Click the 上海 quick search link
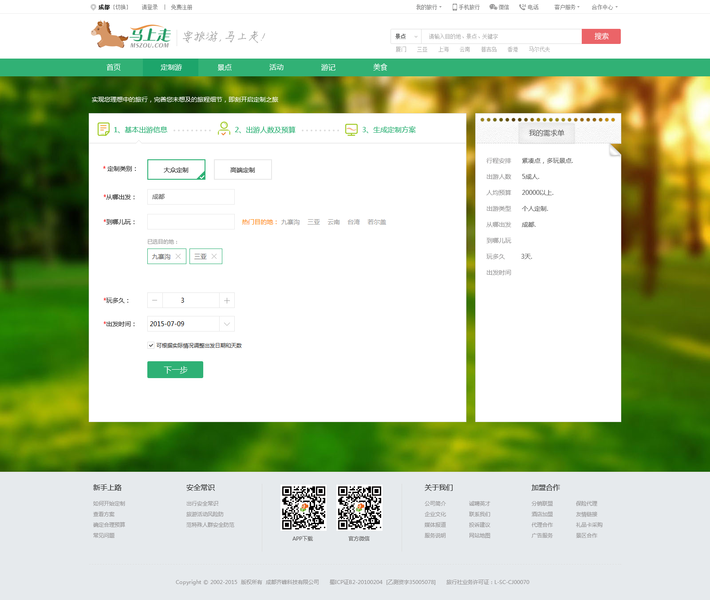Screen dimensions: 710x600 (443, 49)
